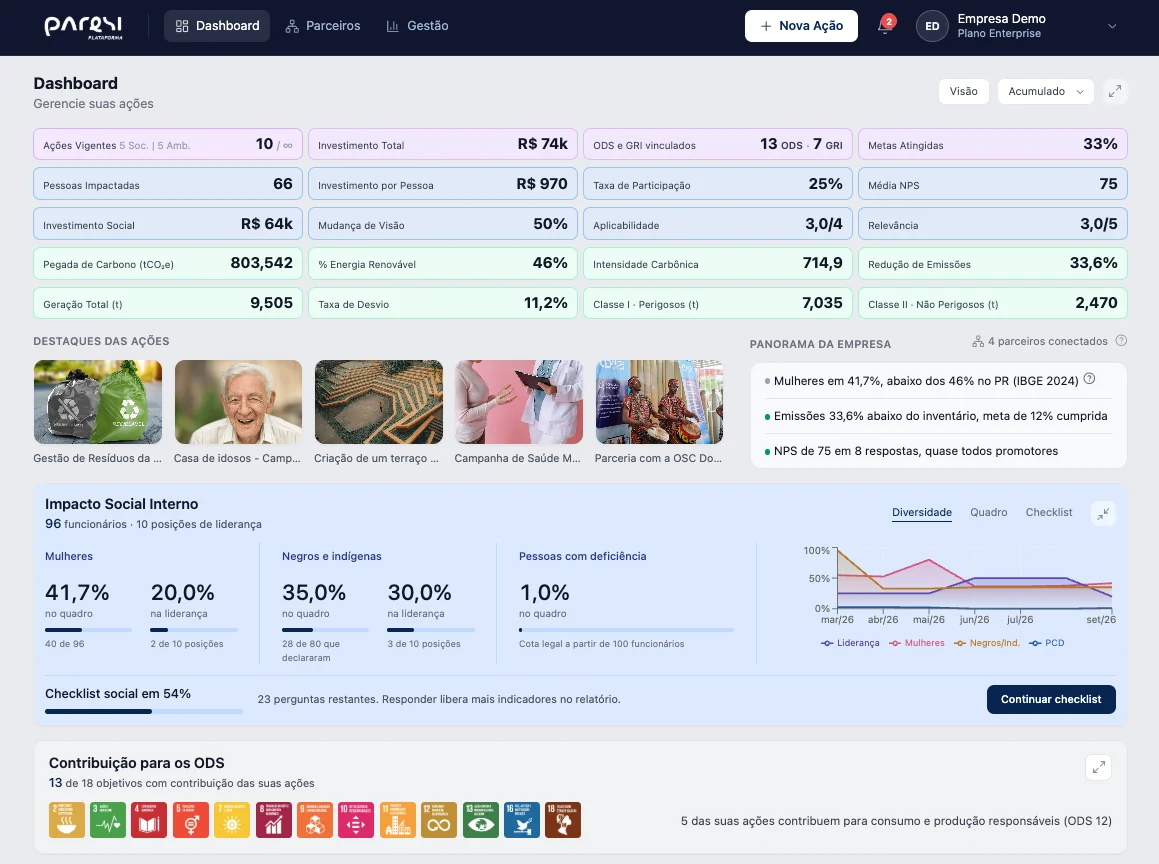This screenshot has height=864, width=1159.
Task: Go to Parceiros in top navigation
Action: pyautogui.click(x=323, y=26)
